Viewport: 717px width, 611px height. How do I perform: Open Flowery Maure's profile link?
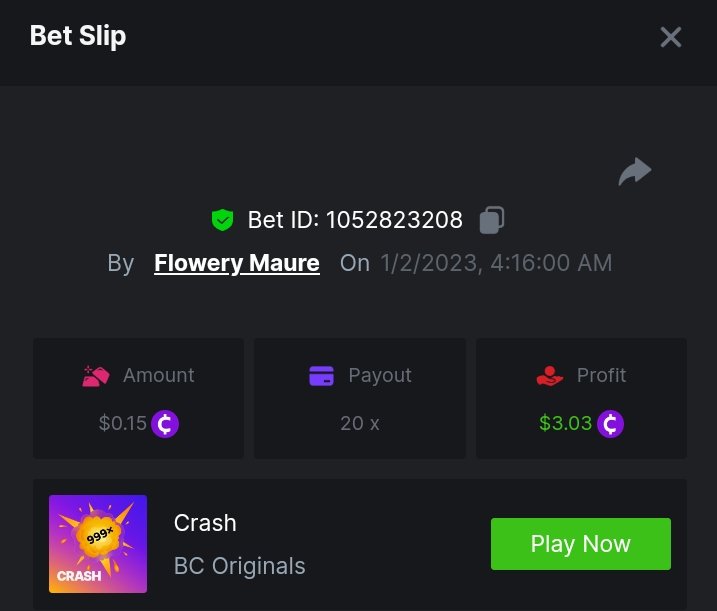[237, 264]
